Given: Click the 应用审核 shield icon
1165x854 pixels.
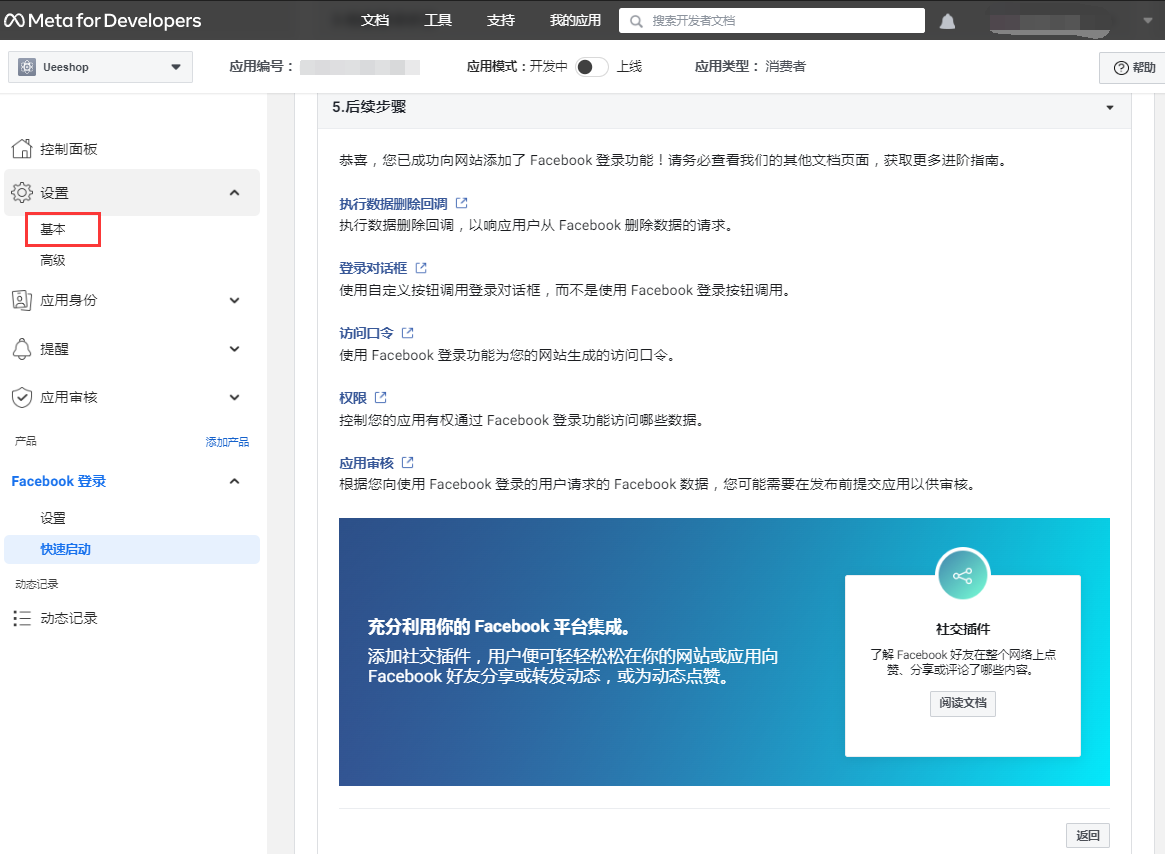Looking at the screenshot, I should pyautogui.click(x=22, y=397).
